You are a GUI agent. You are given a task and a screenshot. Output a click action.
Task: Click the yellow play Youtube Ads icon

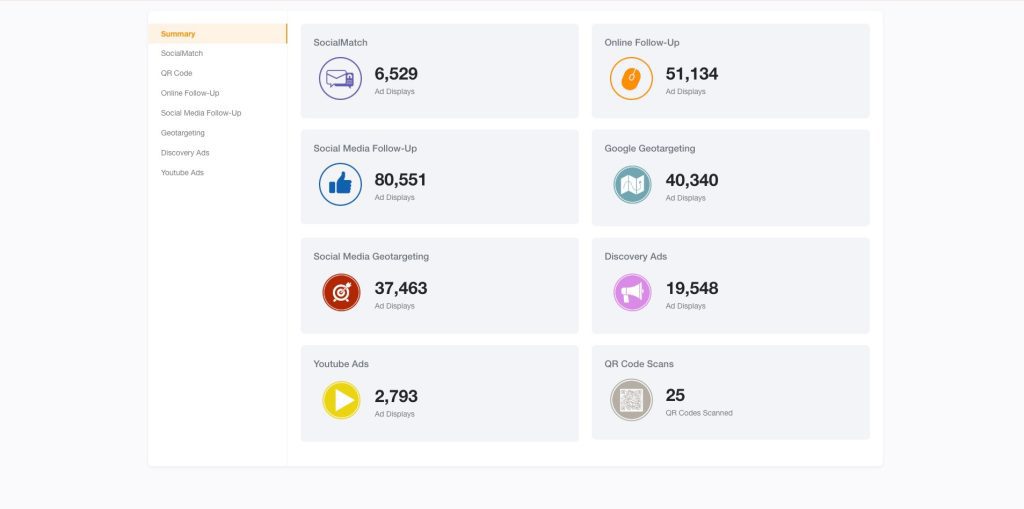tap(340, 400)
